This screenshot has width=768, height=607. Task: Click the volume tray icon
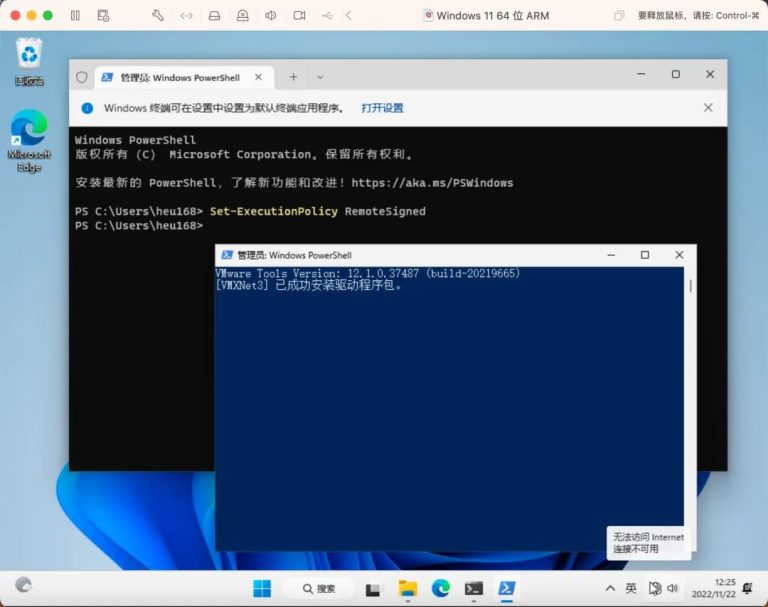point(672,588)
